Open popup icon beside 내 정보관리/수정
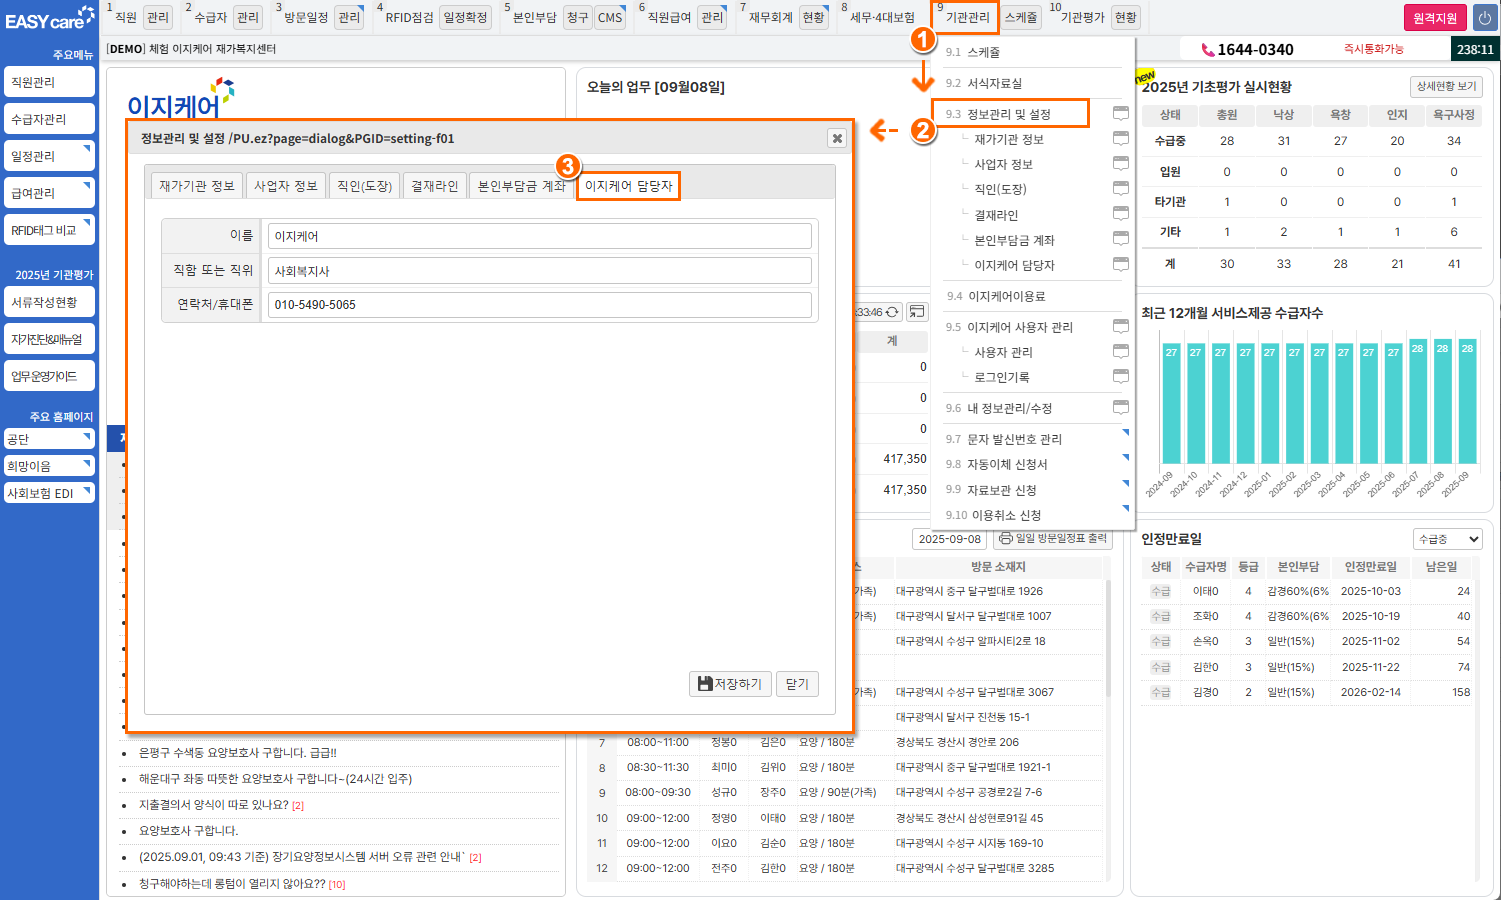Screen dimensions: 1501x900 click(x=1121, y=407)
